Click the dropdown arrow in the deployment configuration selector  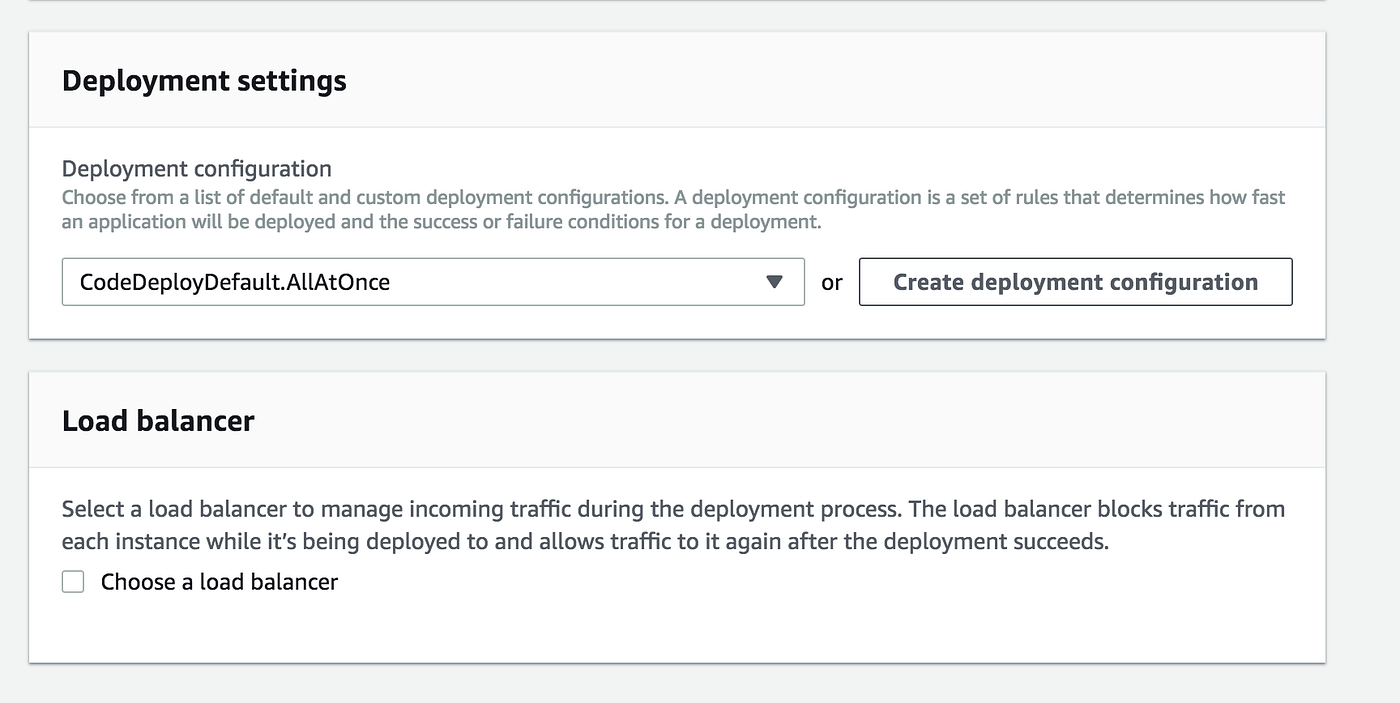coord(773,282)
